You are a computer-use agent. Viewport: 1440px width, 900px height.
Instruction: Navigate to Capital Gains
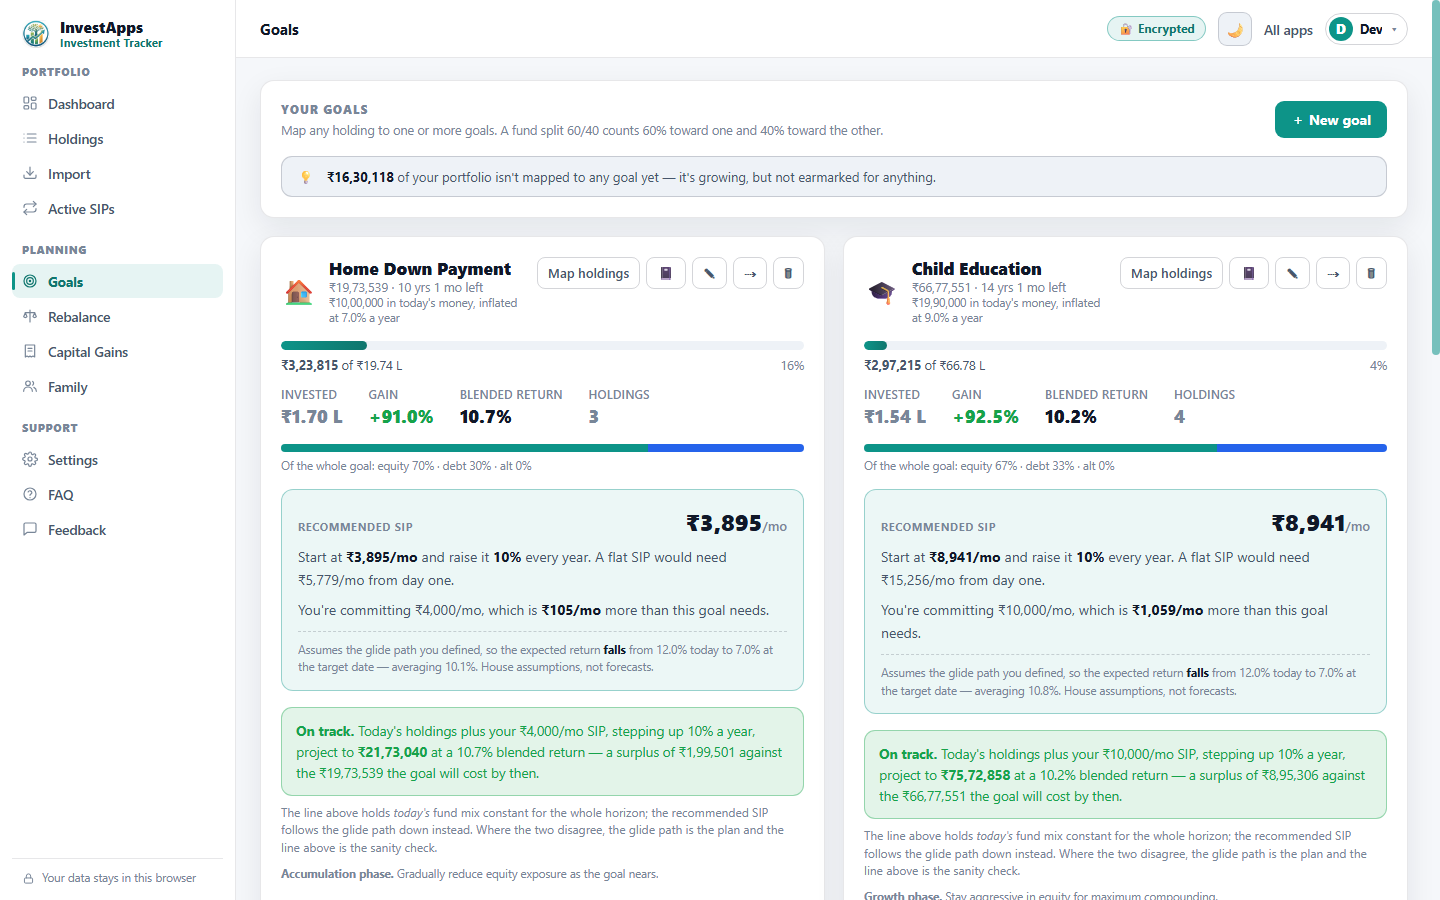pos(117,352)
